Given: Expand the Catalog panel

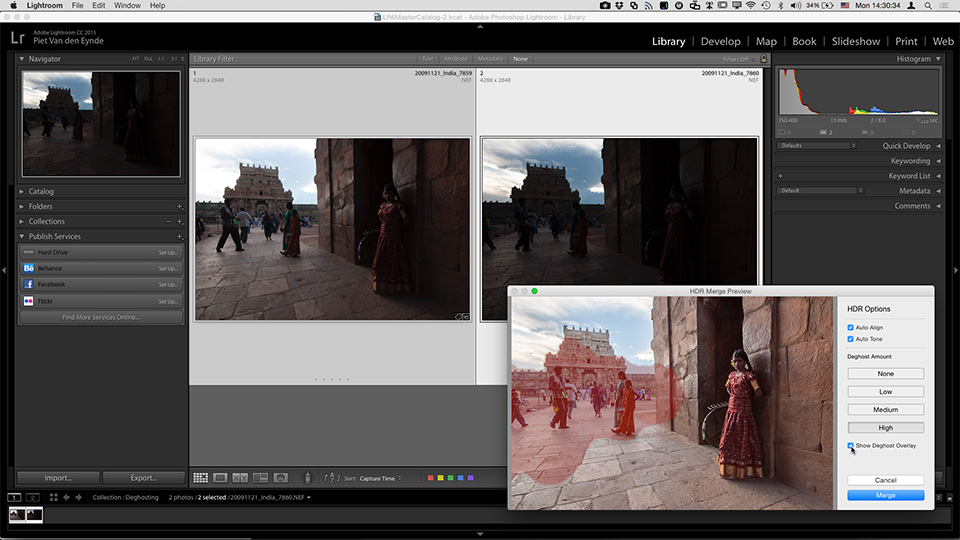Looking at the screenshot, I should [x=21, y=192].
